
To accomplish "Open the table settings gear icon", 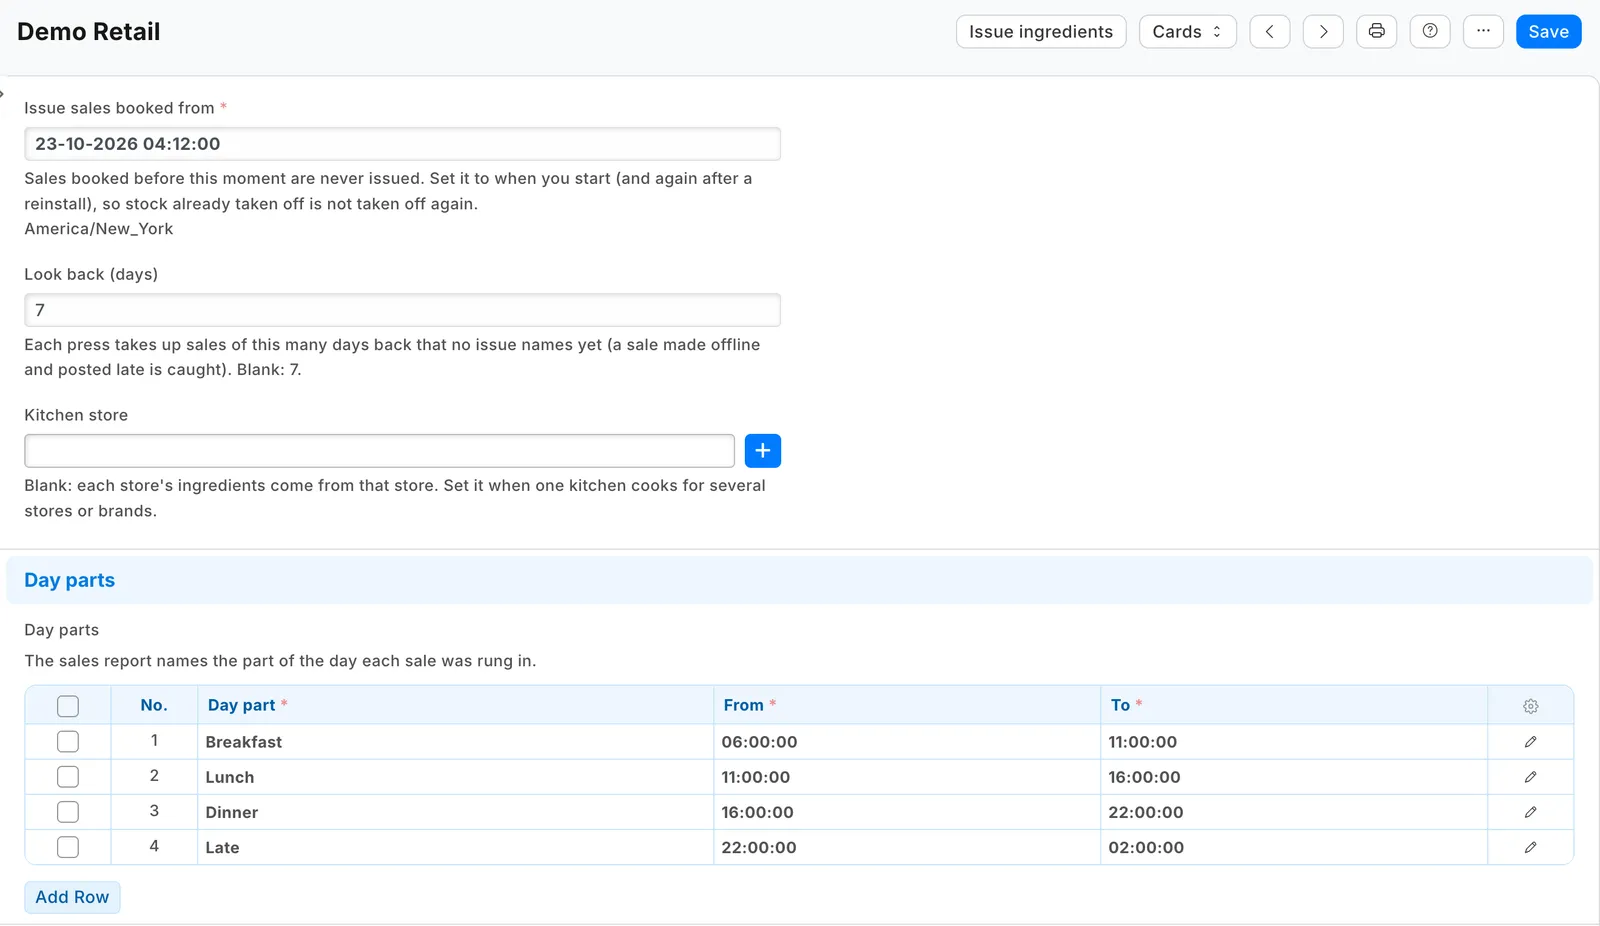I will 1531,706.
